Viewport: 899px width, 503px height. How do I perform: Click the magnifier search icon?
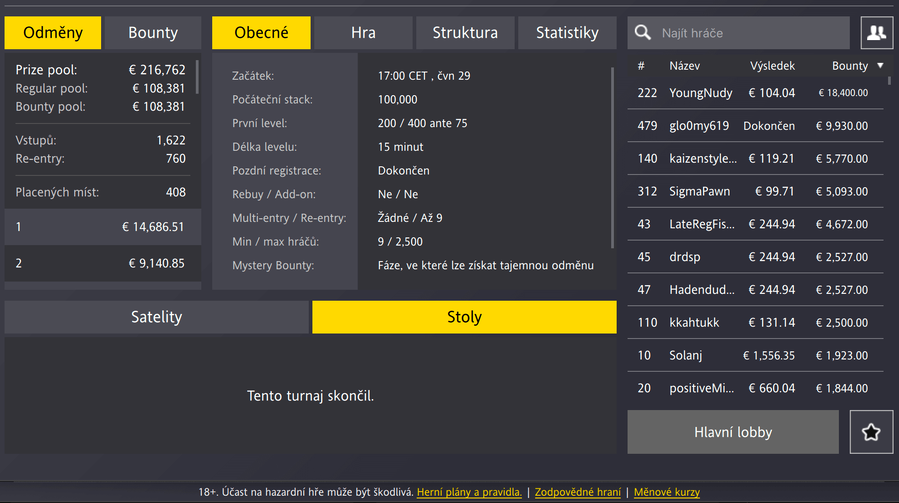pos(643,33)
